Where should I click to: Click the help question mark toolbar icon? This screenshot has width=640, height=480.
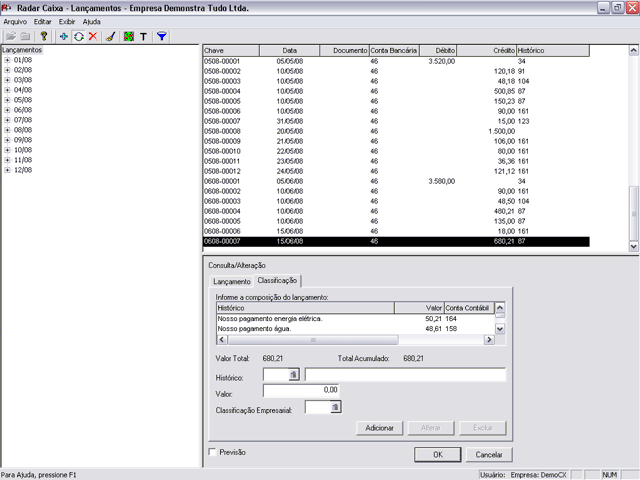[44, 35]
